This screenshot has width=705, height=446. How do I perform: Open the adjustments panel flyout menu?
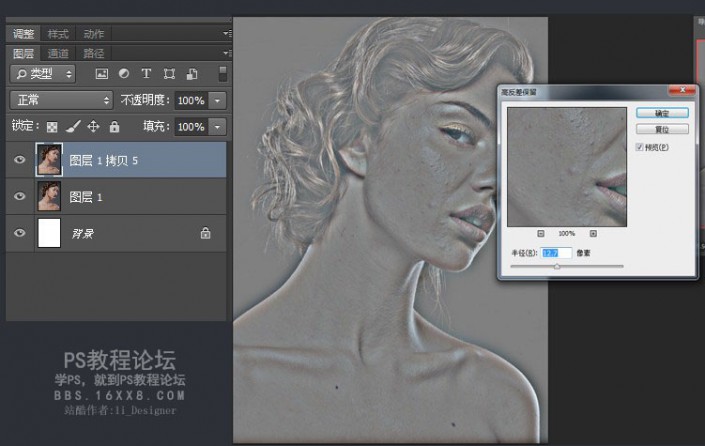227,33
